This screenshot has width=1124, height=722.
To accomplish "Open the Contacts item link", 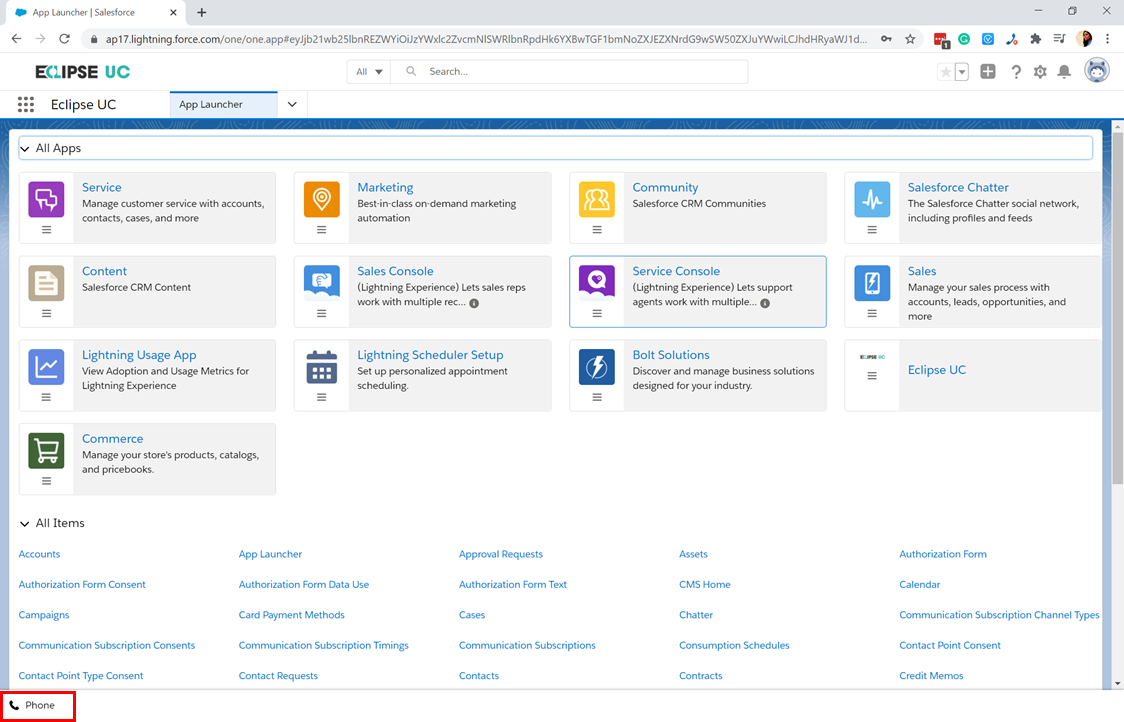I will 478,675.
